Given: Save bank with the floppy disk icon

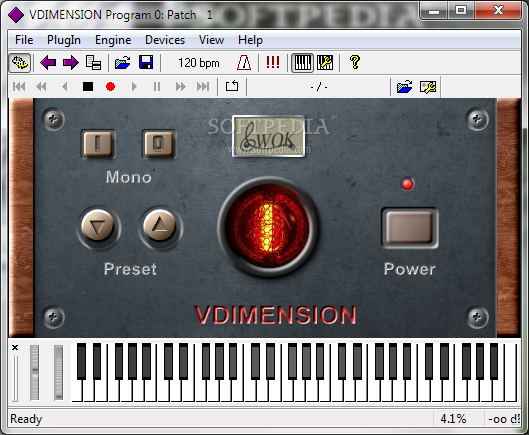Looking at the screenshot, I should 146,63.
